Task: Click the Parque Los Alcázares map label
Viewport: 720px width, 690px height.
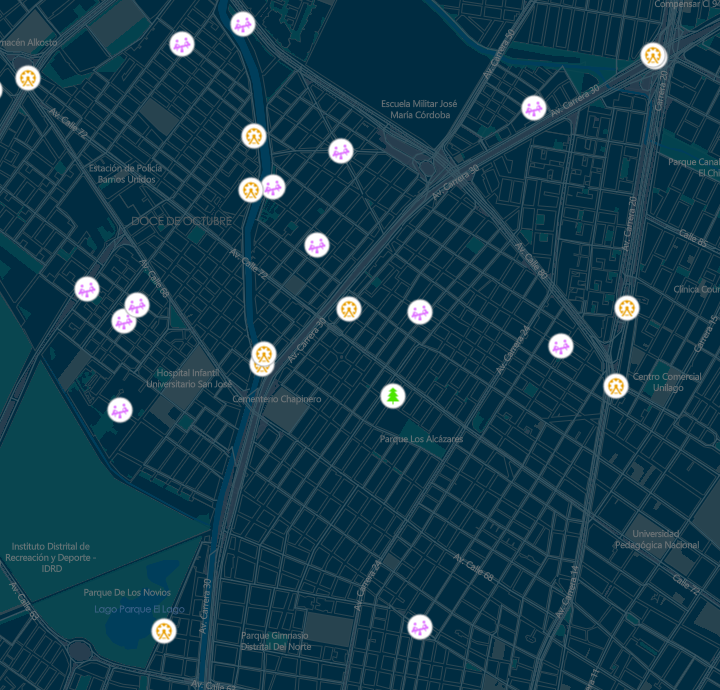Action: (421, 439)
